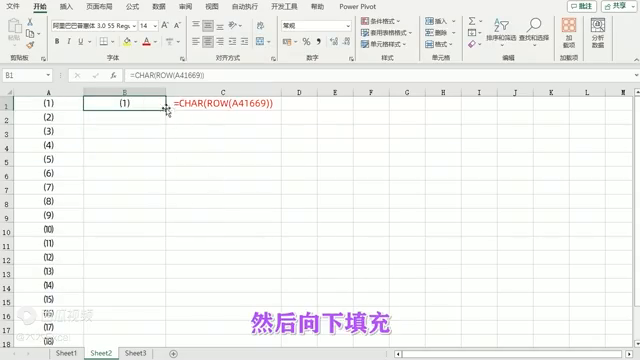
Task: Increase font size with larger A
Action: point(165,25)
